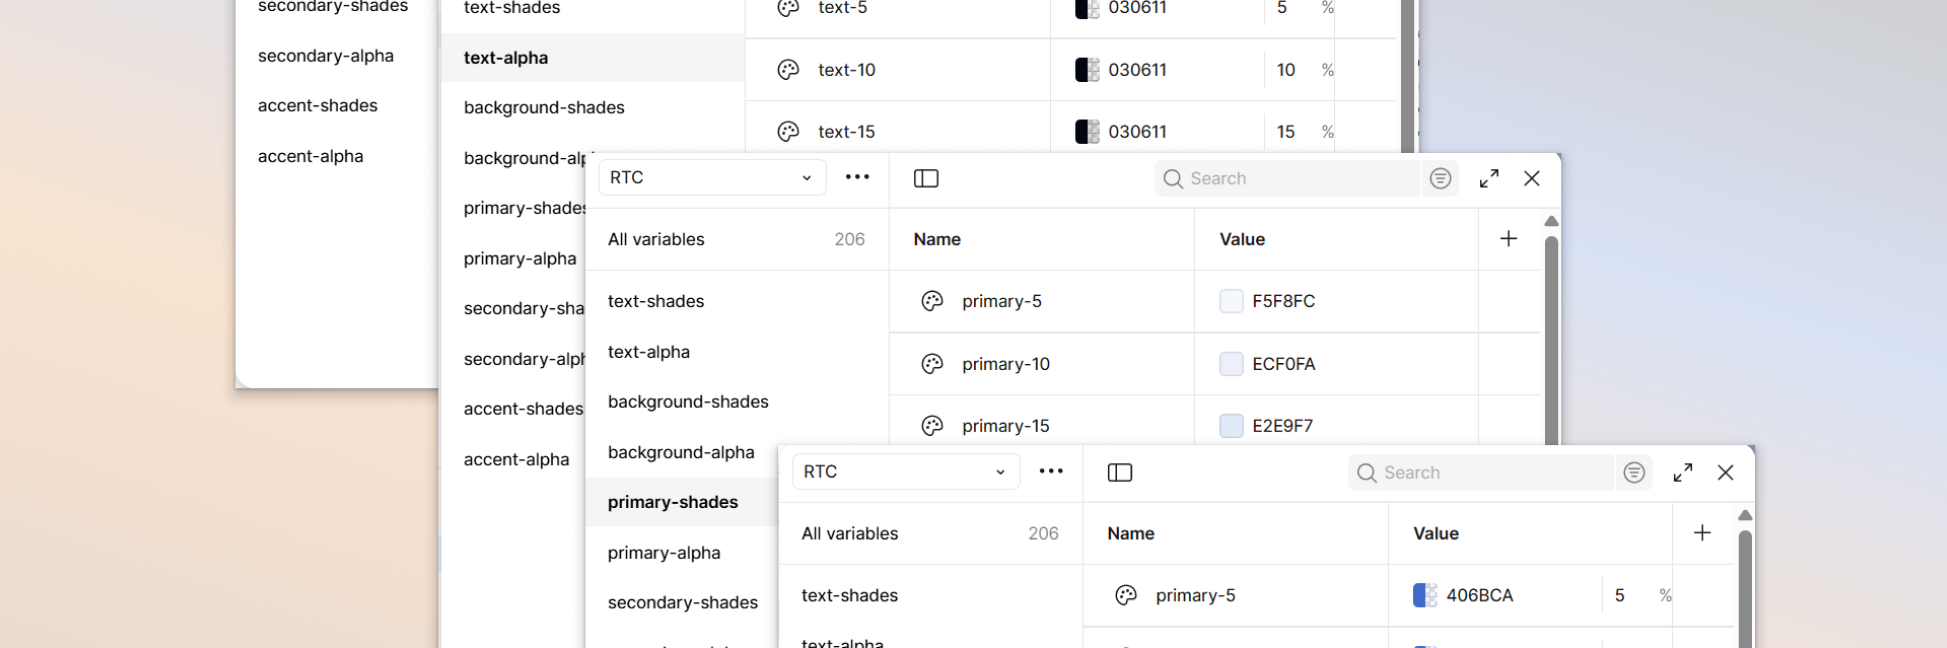Open the three-dots menu in the front panel
Image resolution: width=1947 pixels, height=648 pixels.
coord(1051,471)
